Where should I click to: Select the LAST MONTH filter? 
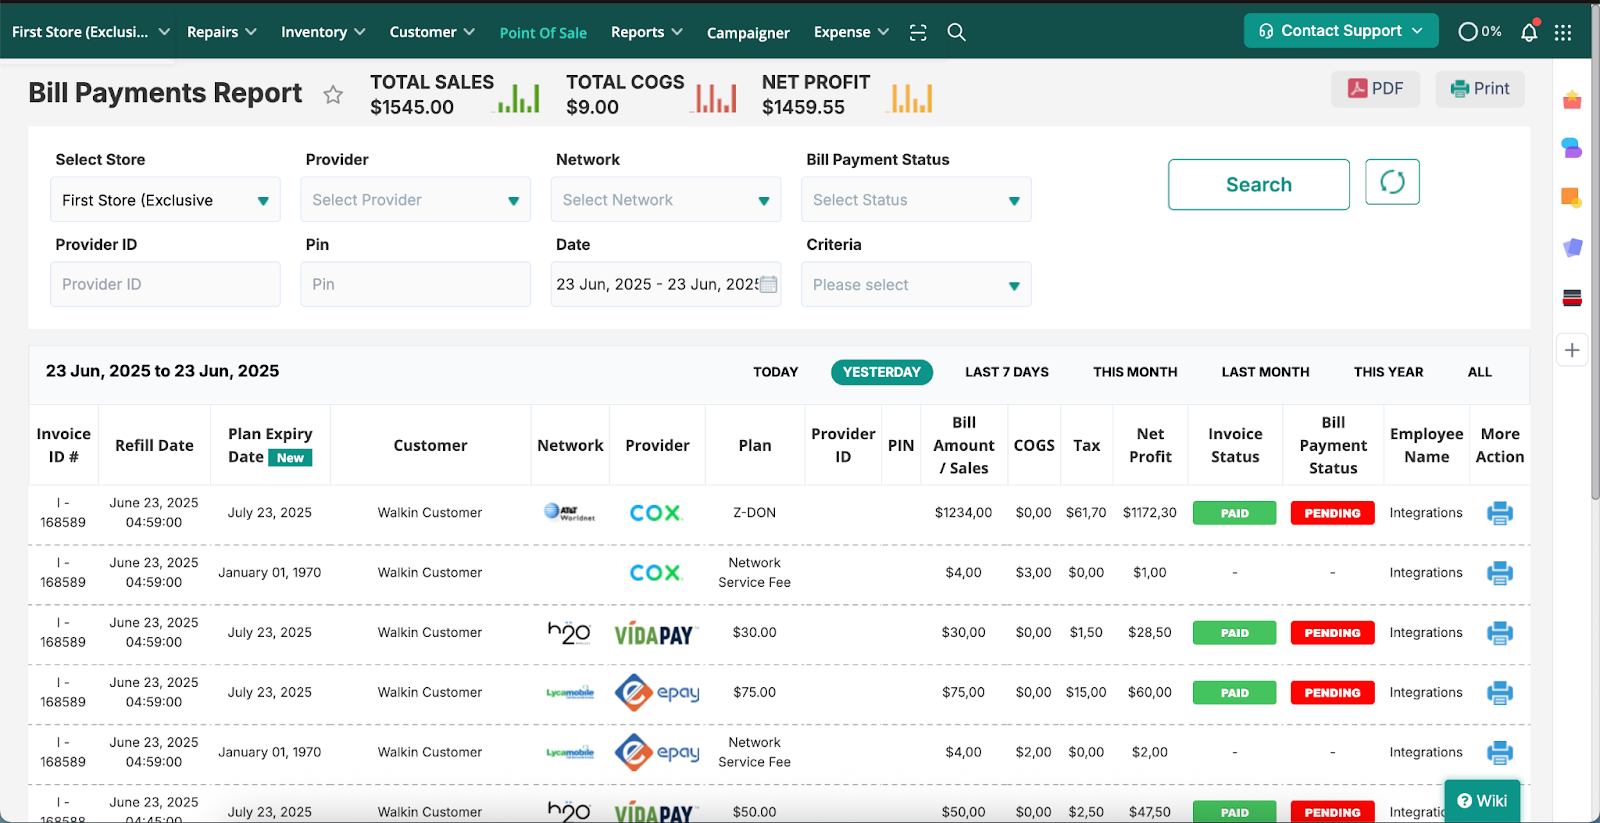coord(1265,372)
